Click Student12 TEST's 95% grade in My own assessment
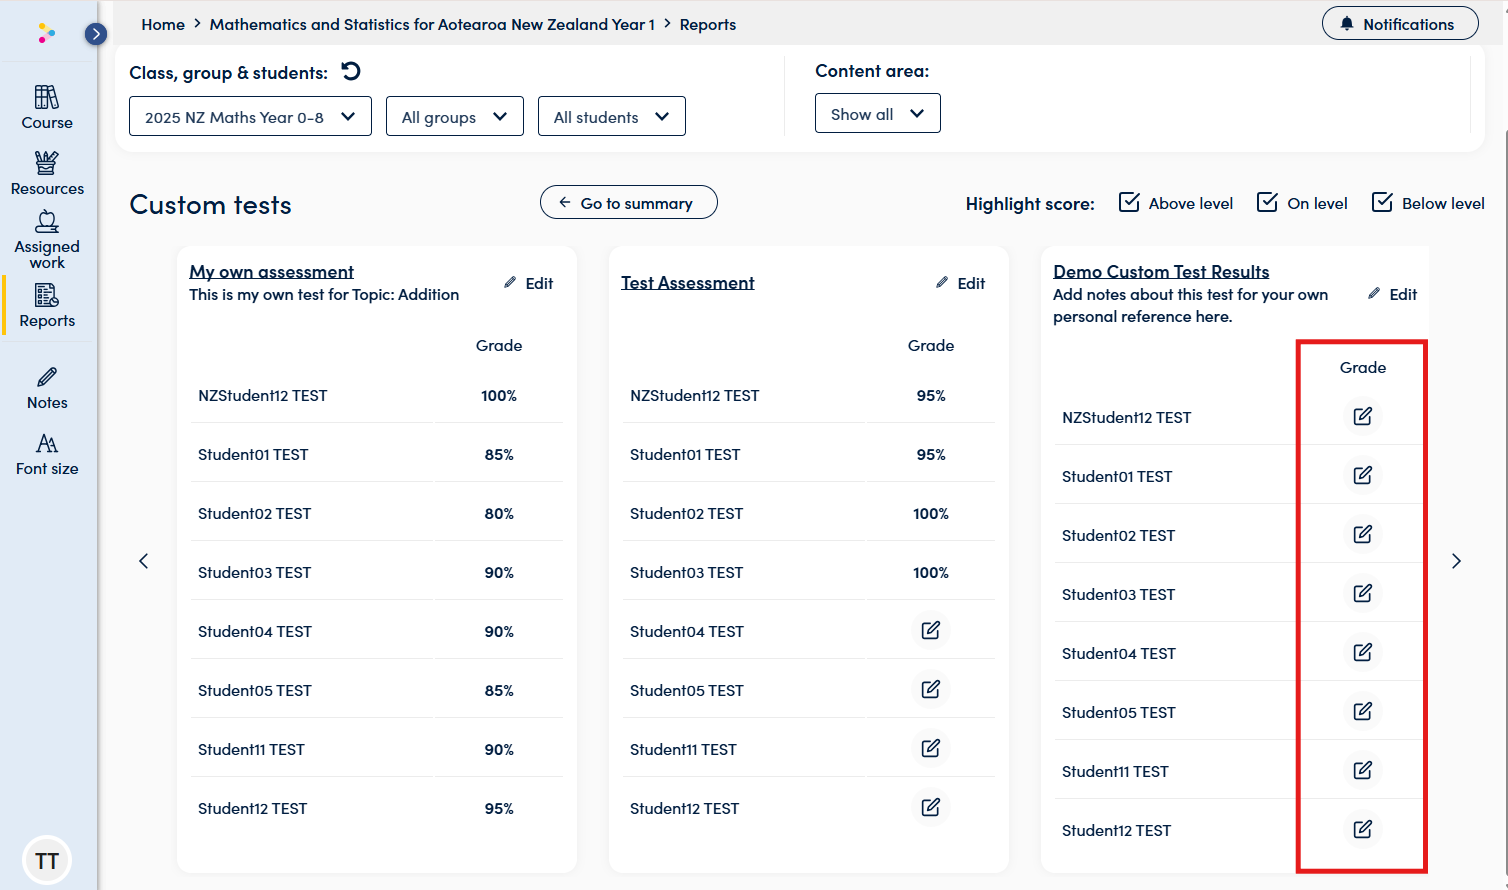 click(x=499, y=808)
